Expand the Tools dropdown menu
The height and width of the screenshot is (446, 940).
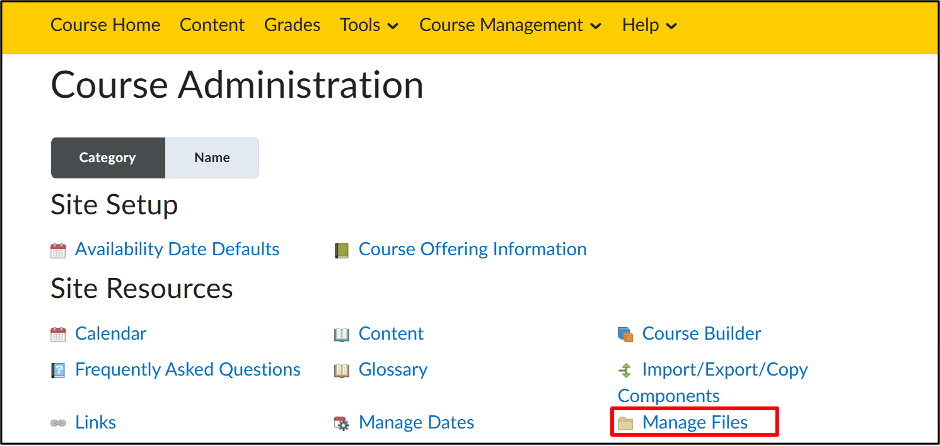point(369,25)
